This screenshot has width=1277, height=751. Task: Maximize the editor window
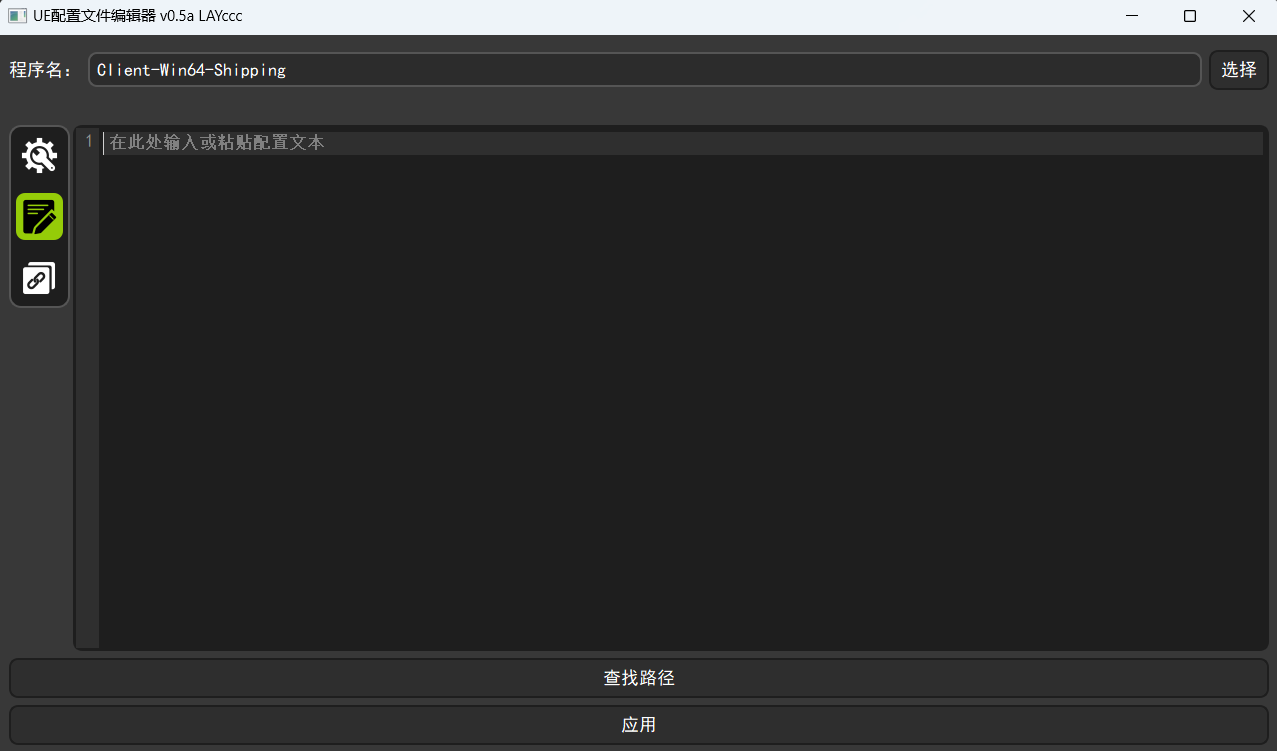click(x=1189, y=16)
